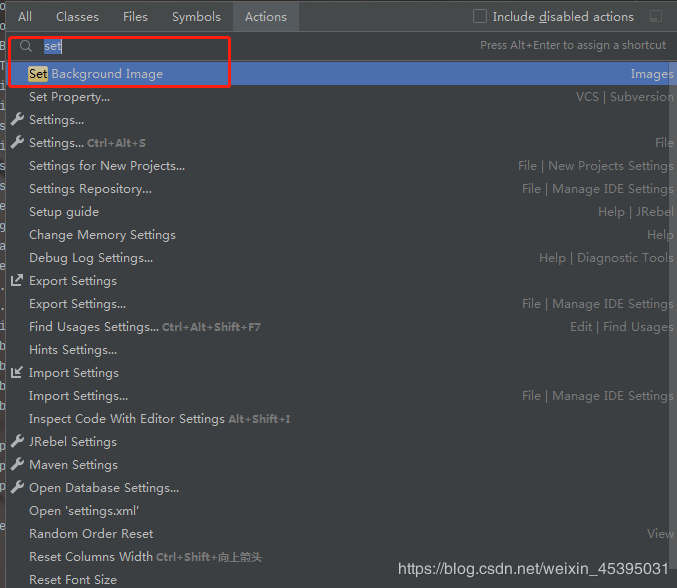The width and height of the screenshot is (677, 588).
Task: Open the Symbols tab
Action: (196, 16)
